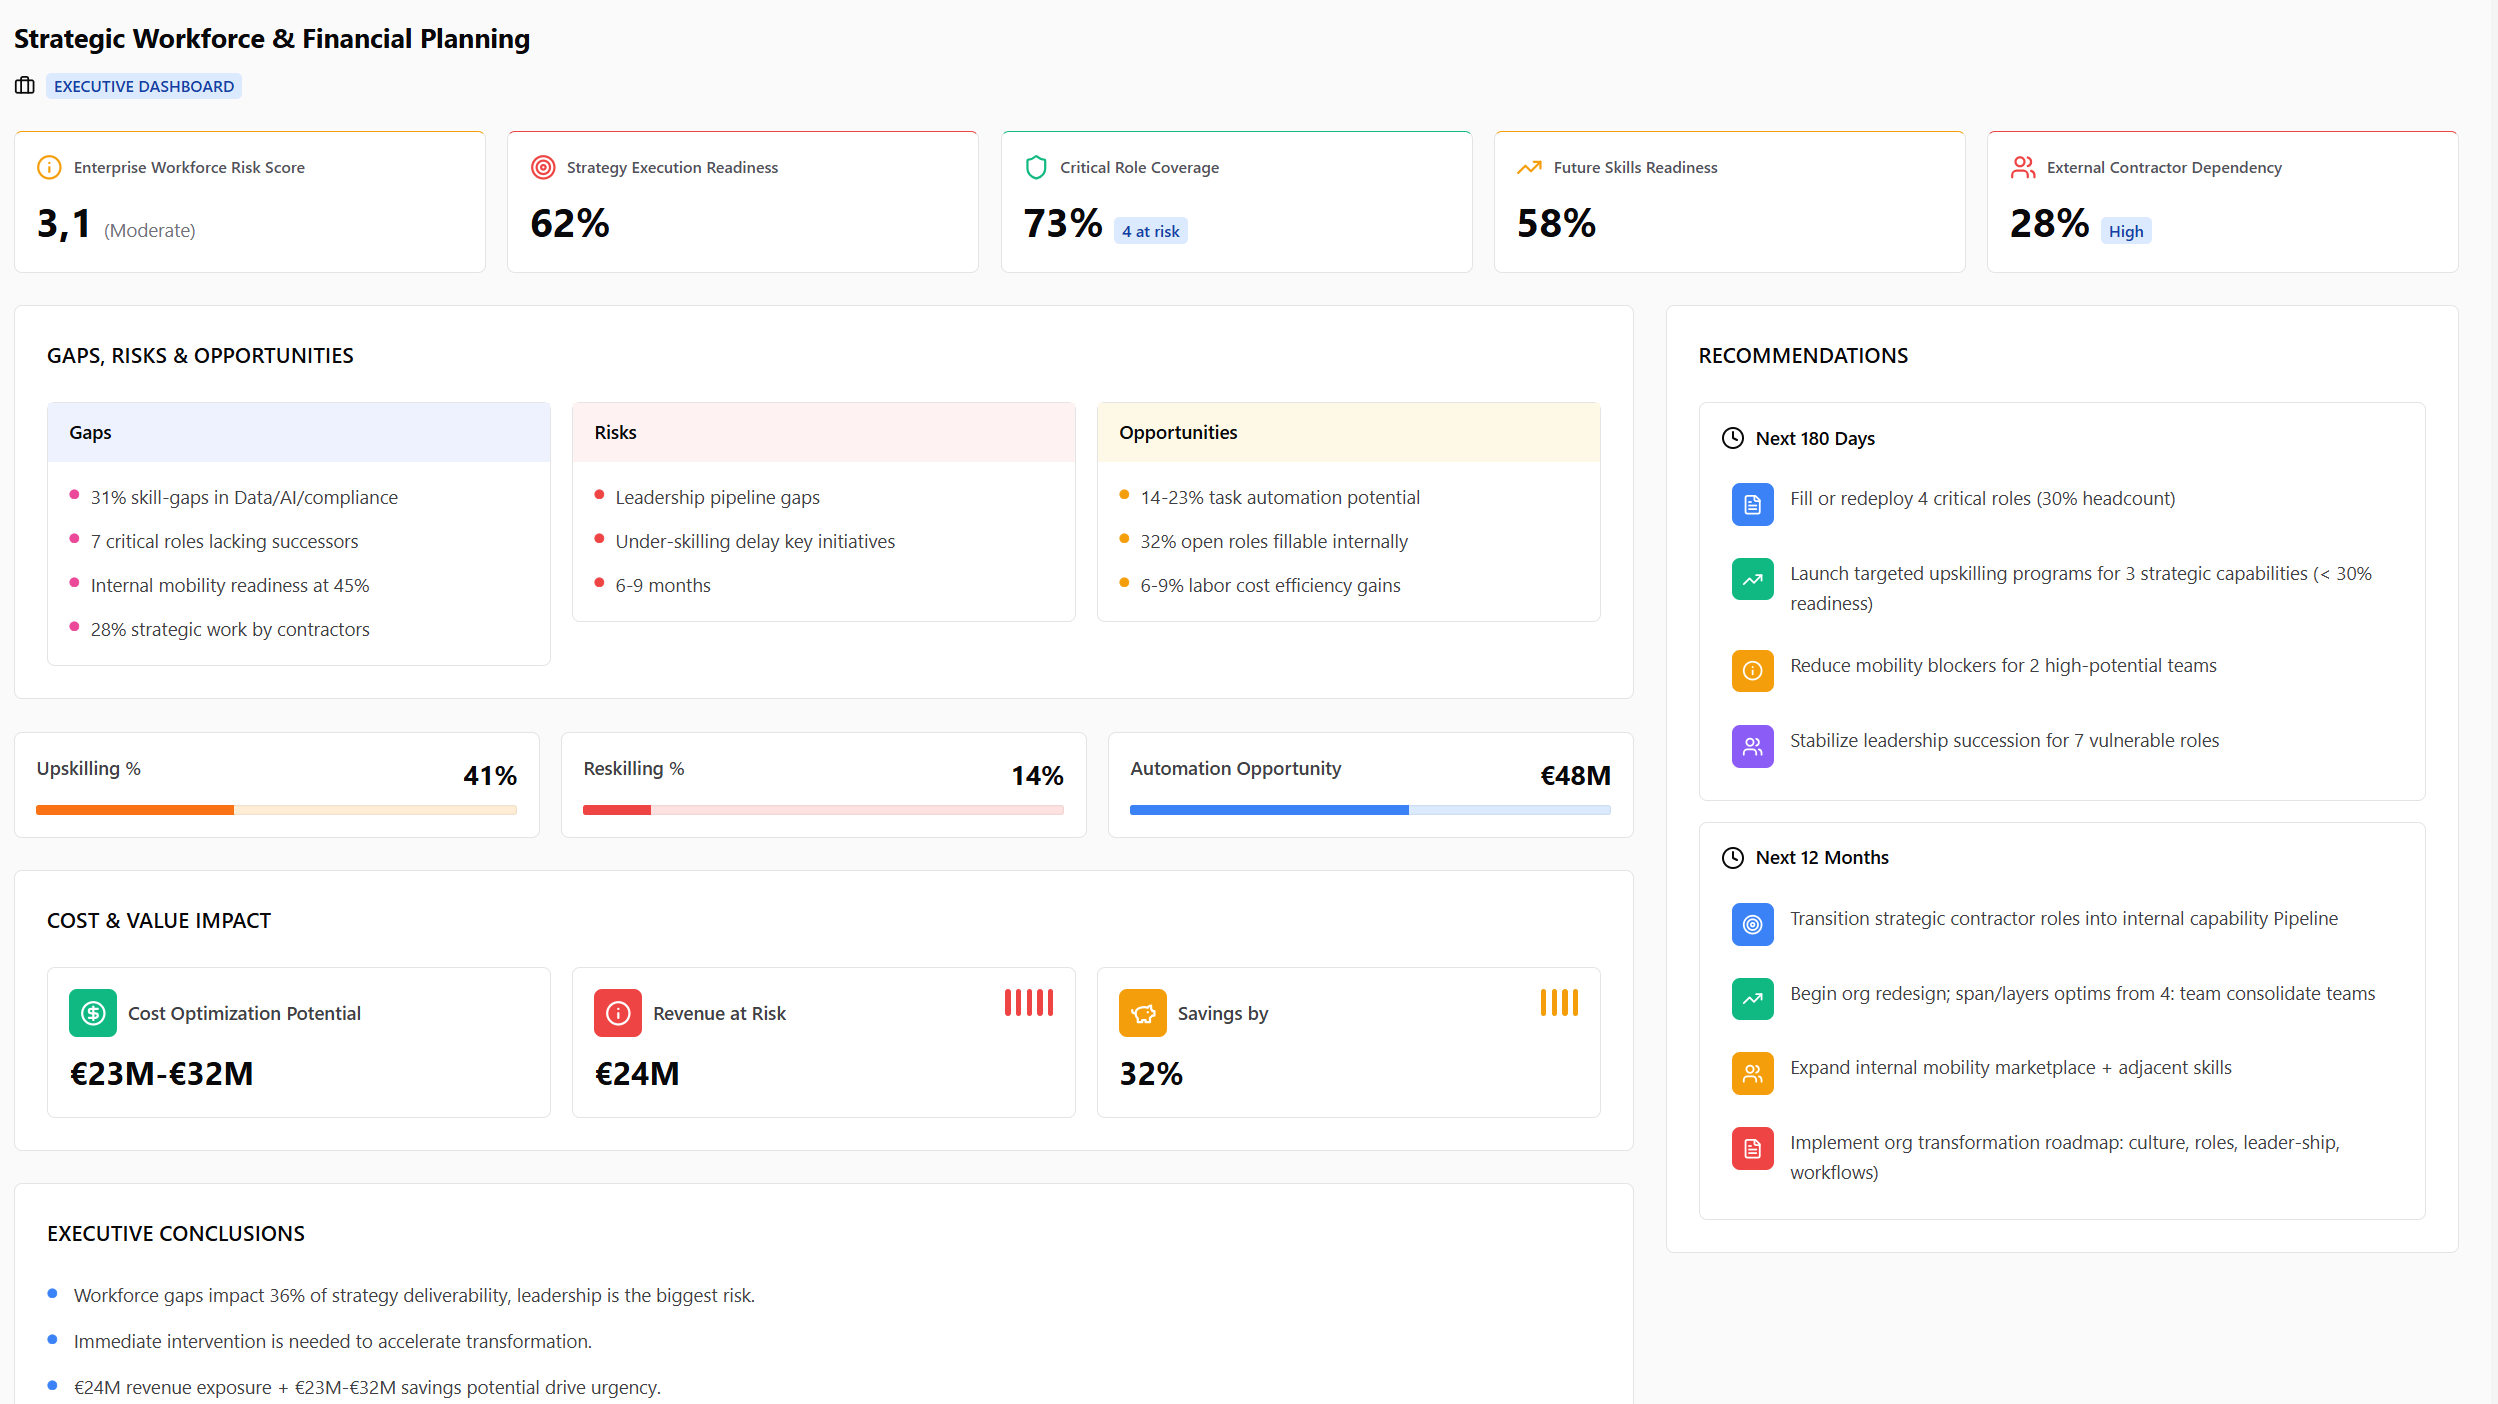Click the shield icon next to Critical Role Coverage
2498x1404 pixels.
[x=1036, y=167]
